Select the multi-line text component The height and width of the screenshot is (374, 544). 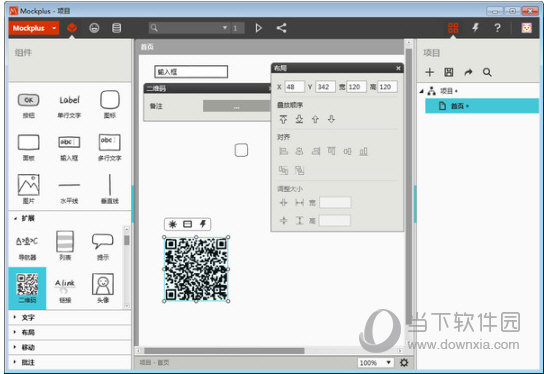coord(110,147)
